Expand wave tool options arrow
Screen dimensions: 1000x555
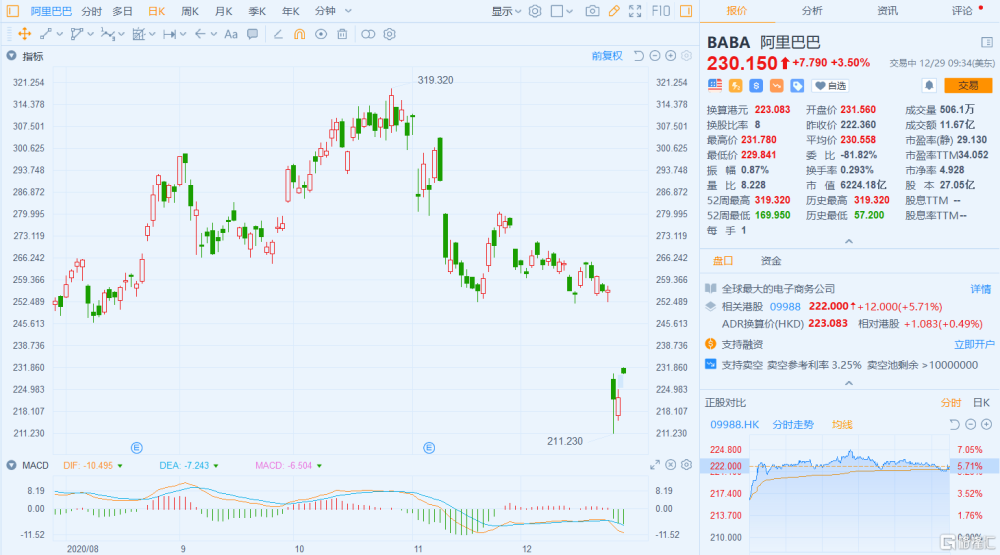[121, 34]
